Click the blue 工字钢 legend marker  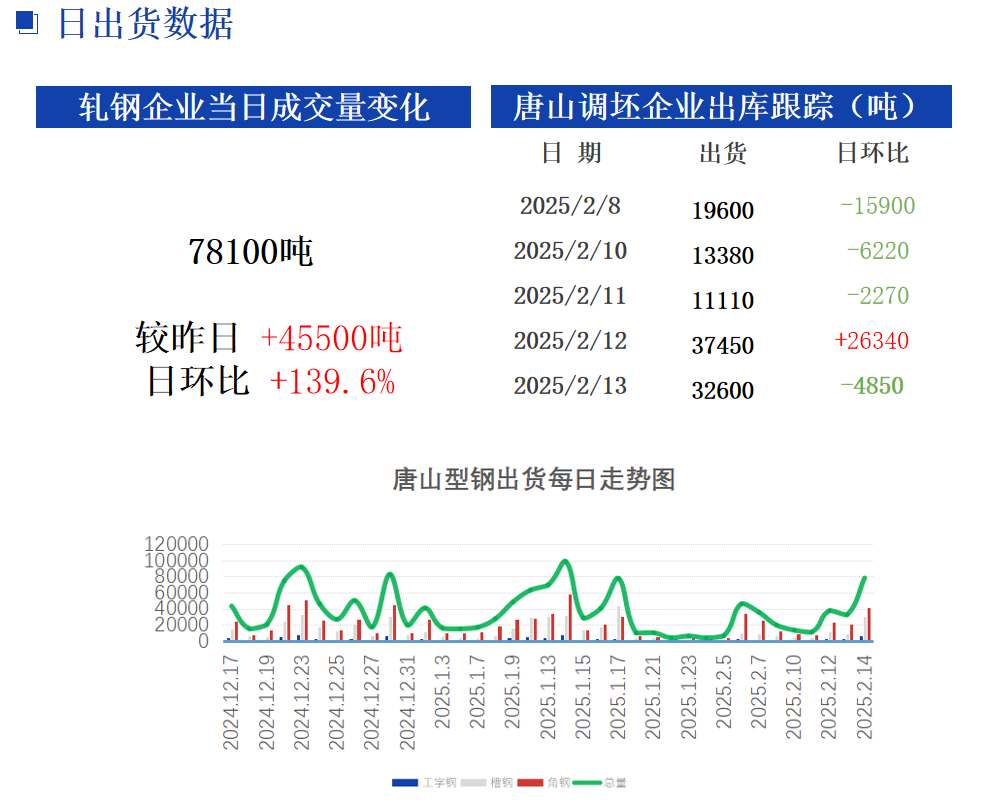click(405, 783)
